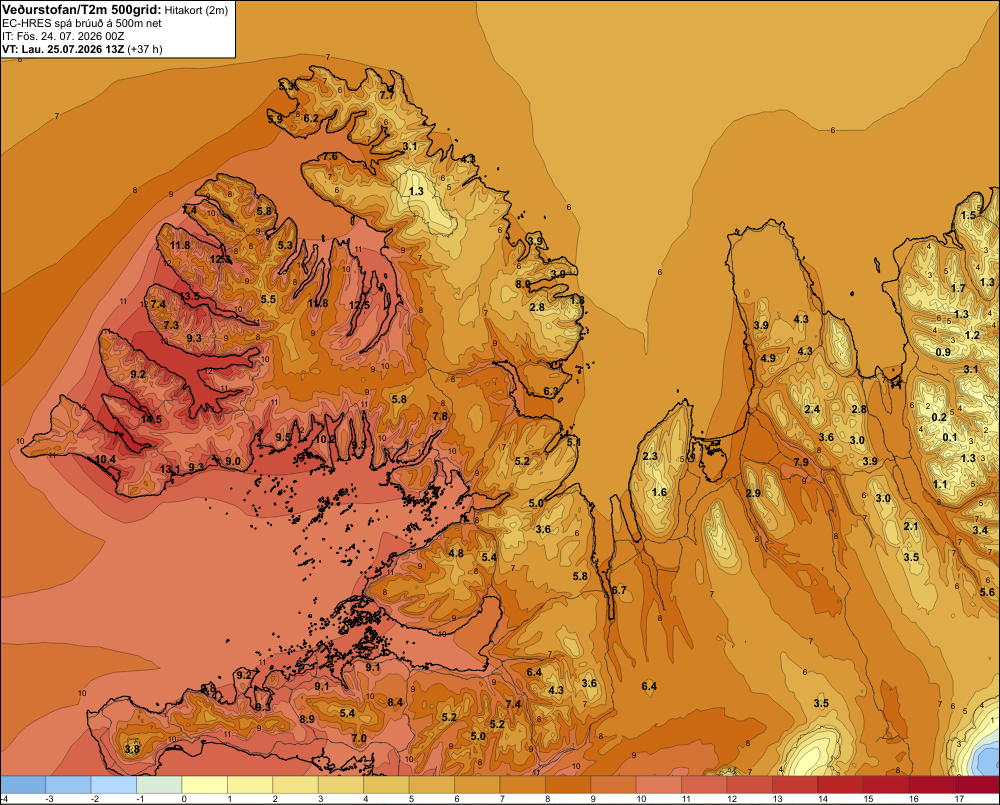Click the 10.4 temperature value on the map
This screenshot has width=1000, height=805.
pyautogui.click(x=105, y=459)
